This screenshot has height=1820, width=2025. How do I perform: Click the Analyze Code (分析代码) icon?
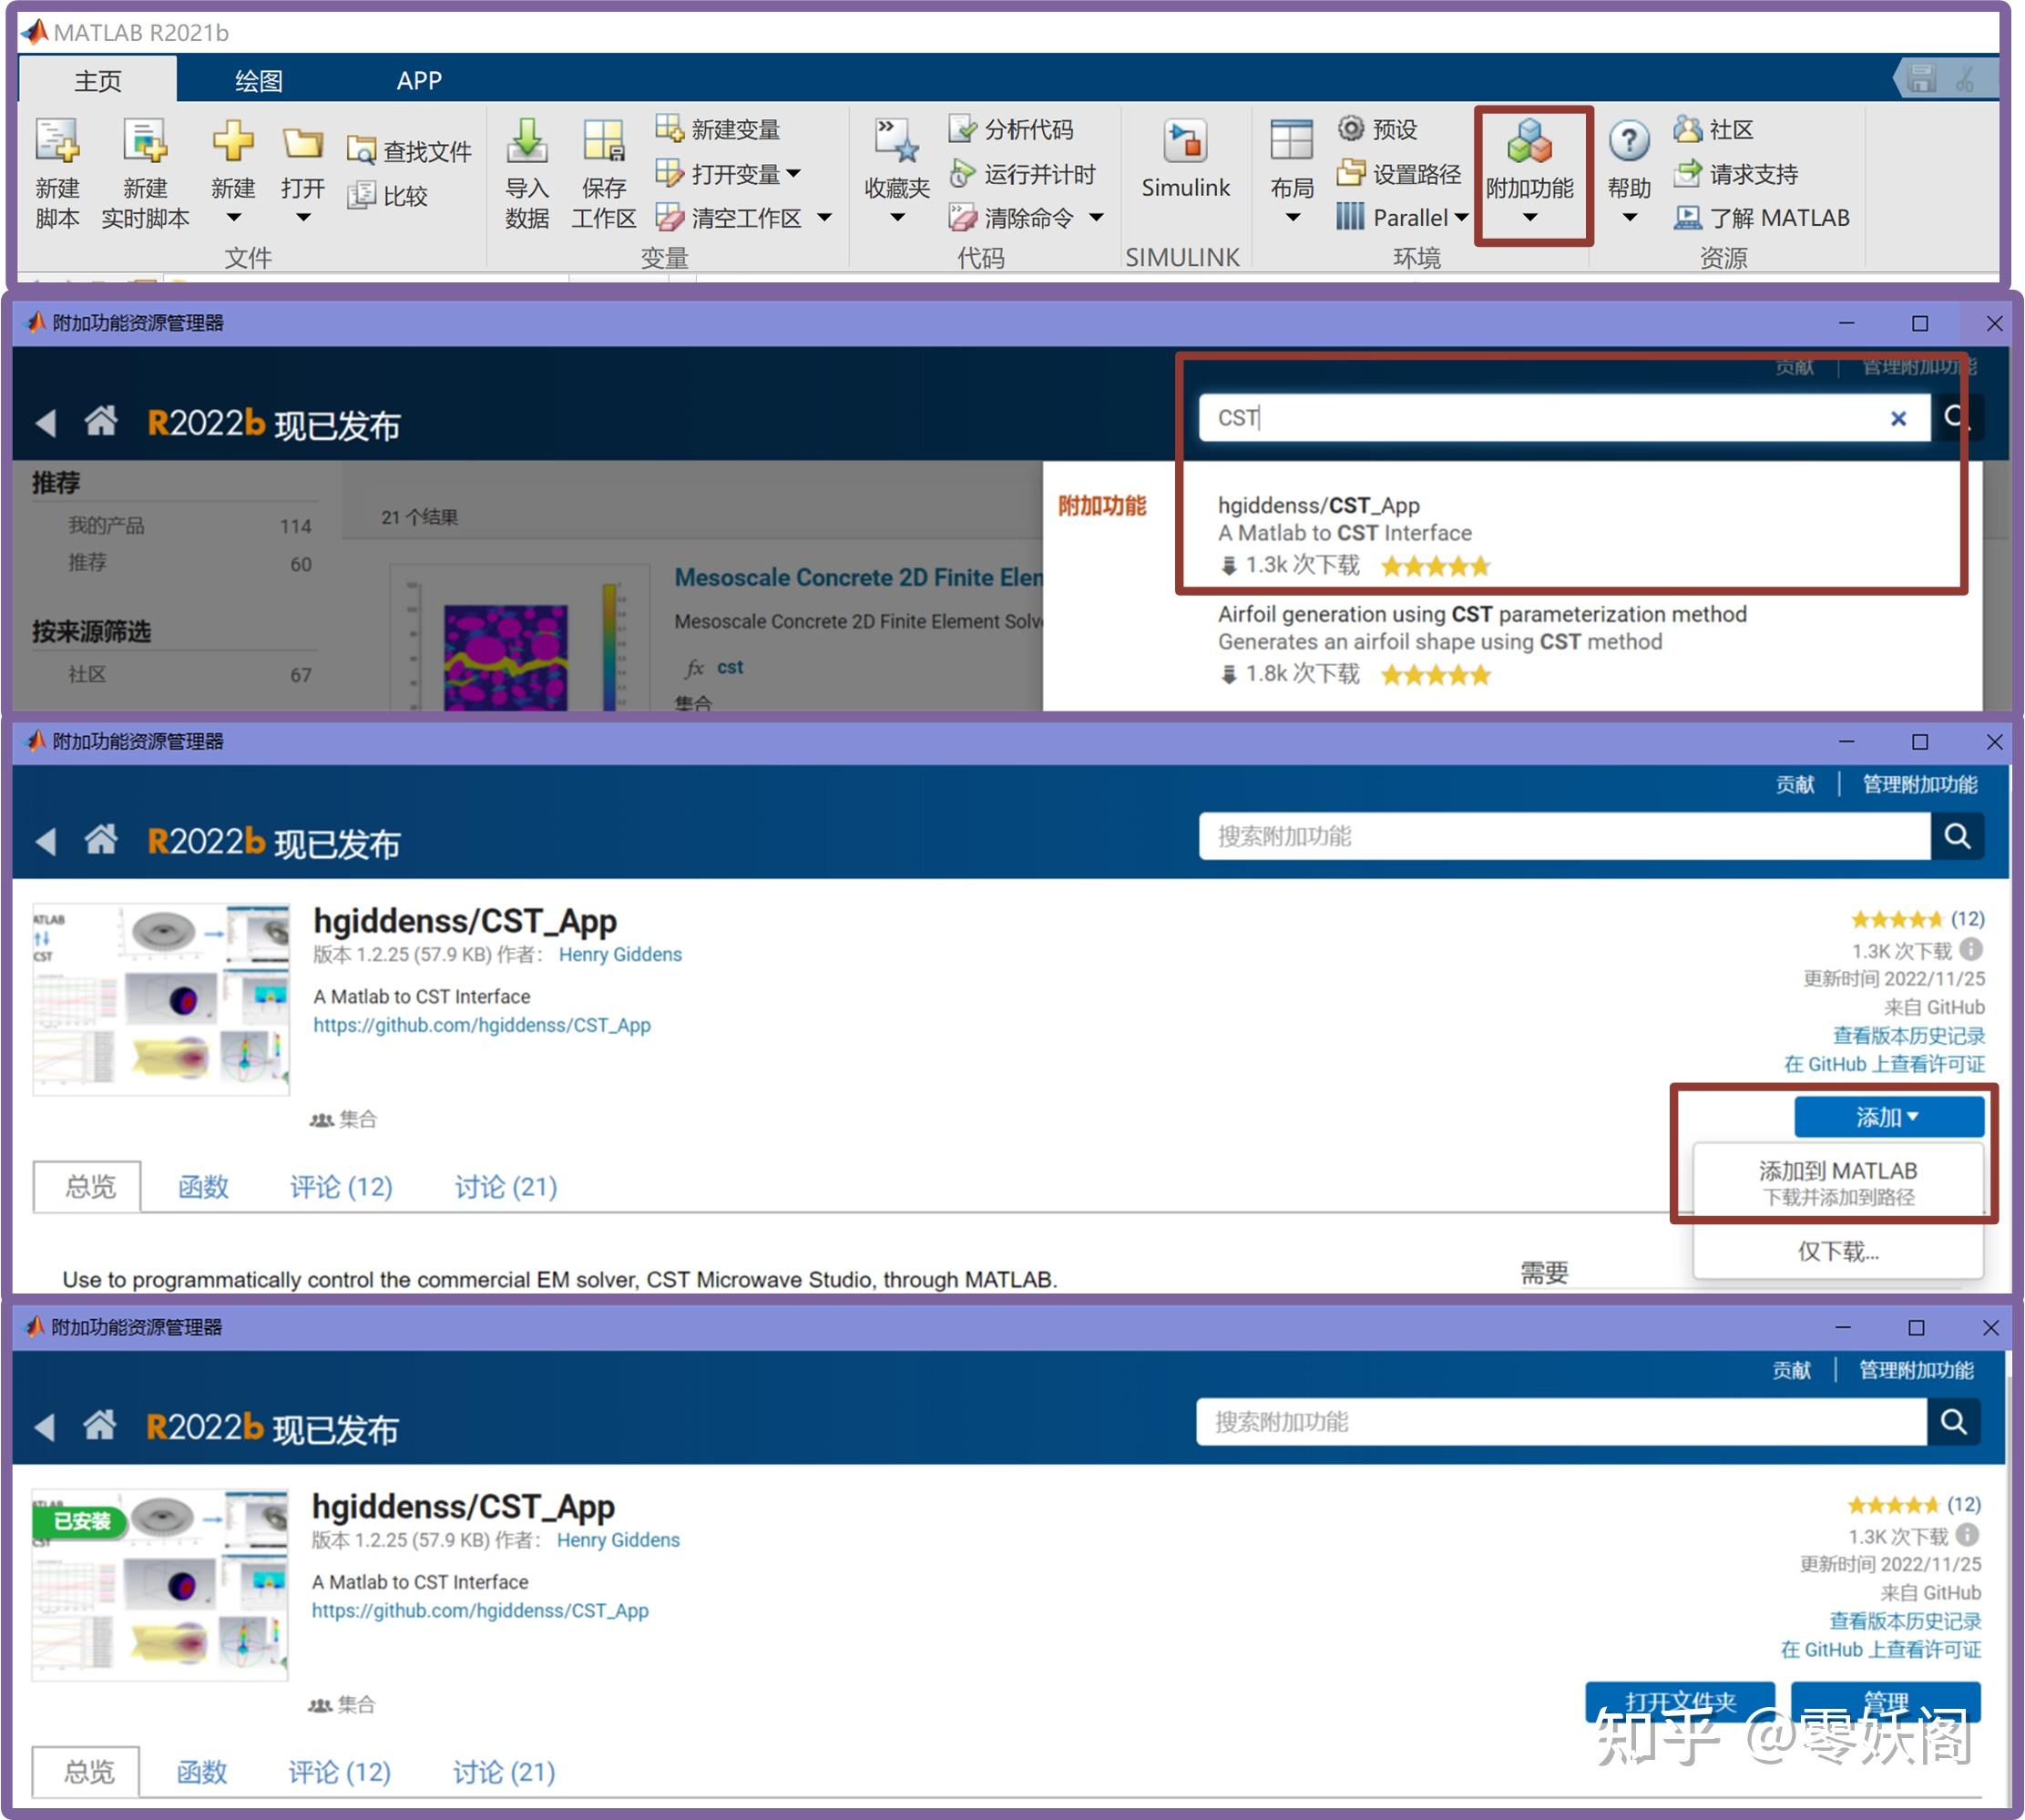961,130
